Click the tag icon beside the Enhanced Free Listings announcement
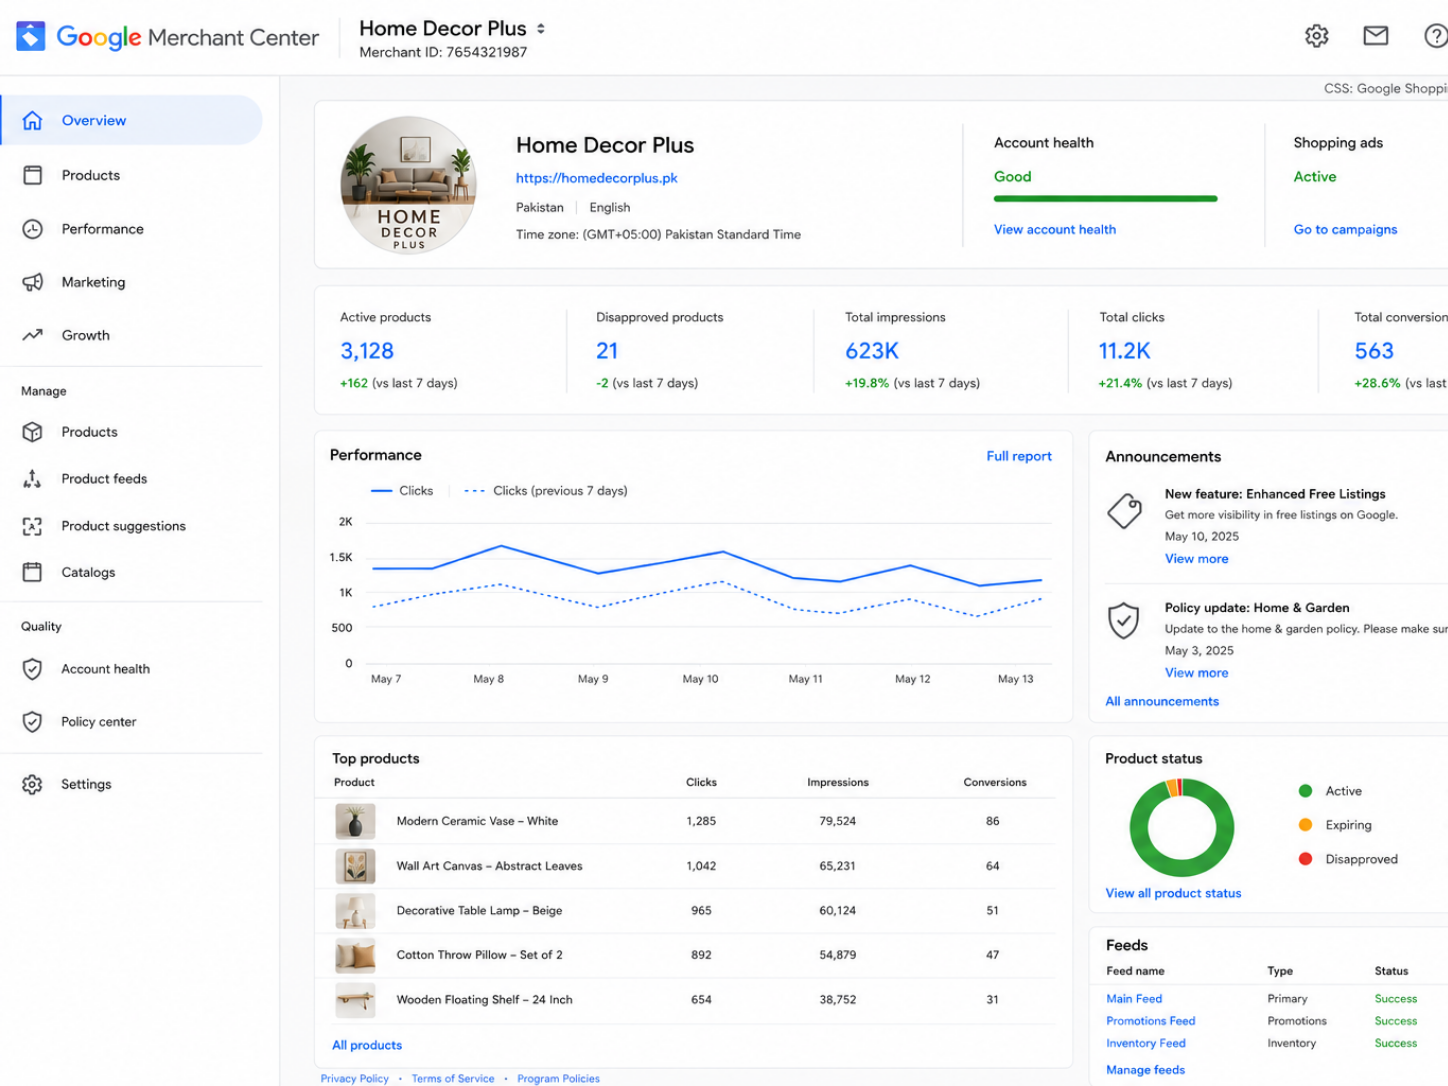 1125,511
